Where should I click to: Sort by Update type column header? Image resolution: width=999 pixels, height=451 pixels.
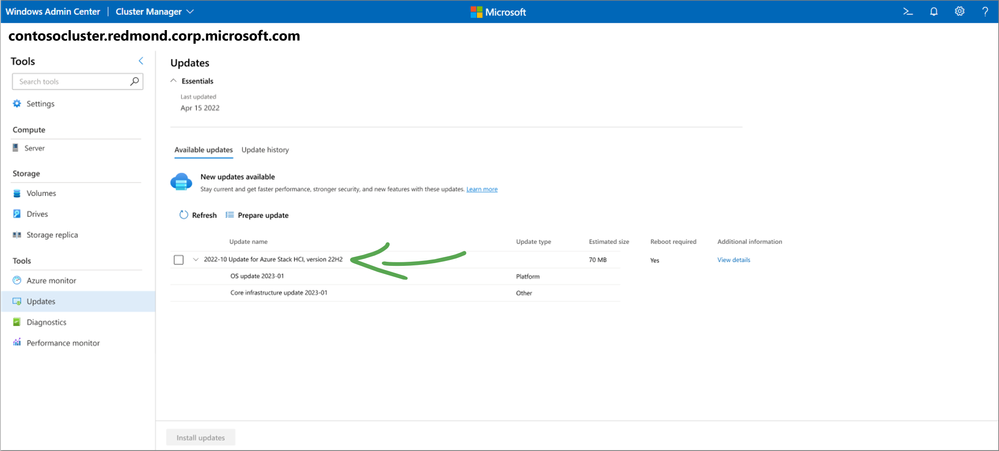click(x=533, y=242)
